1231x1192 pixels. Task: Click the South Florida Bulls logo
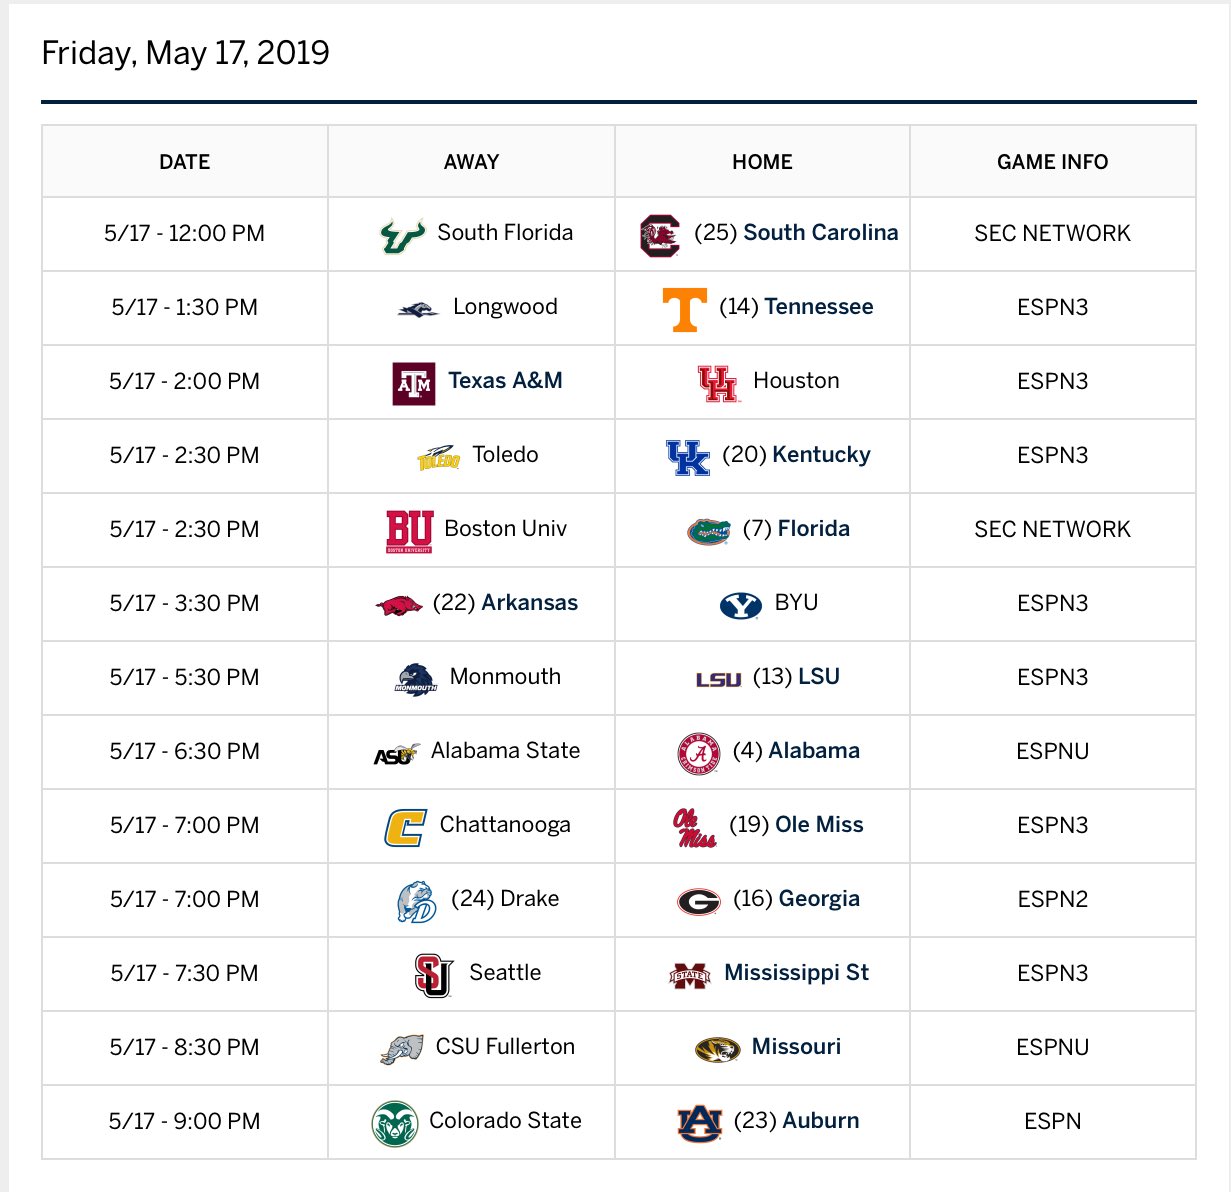(403, 235)
